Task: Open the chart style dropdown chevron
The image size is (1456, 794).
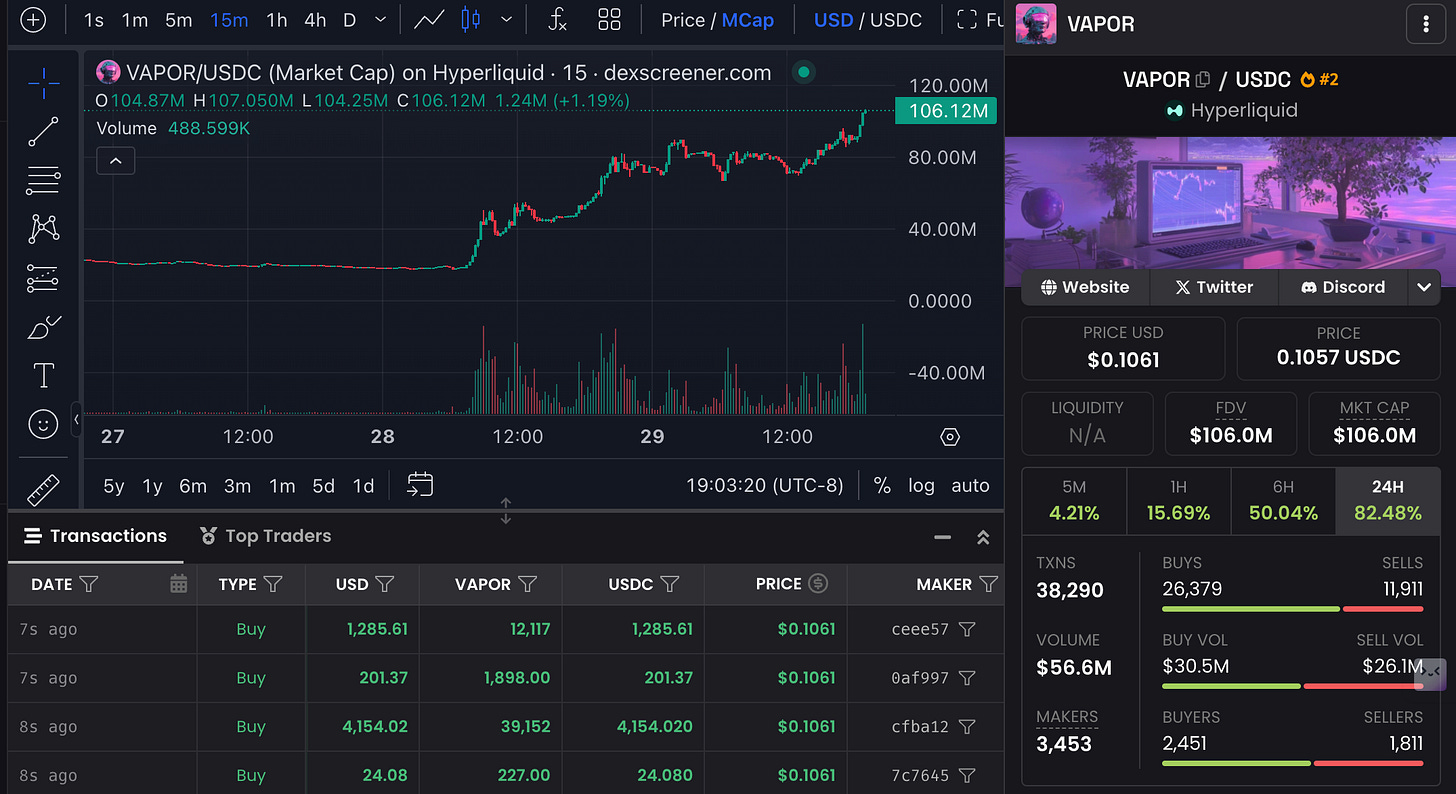Action: click(507, 20)
